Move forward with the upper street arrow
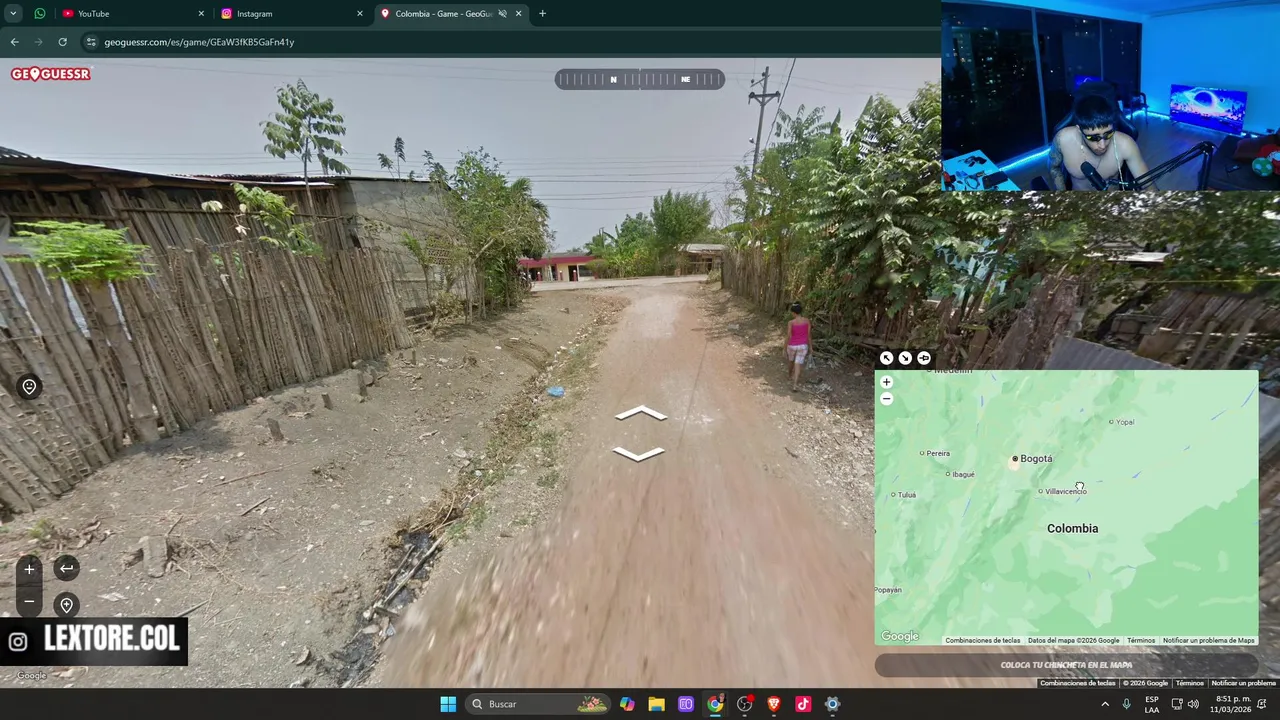 tap(640, 413)
